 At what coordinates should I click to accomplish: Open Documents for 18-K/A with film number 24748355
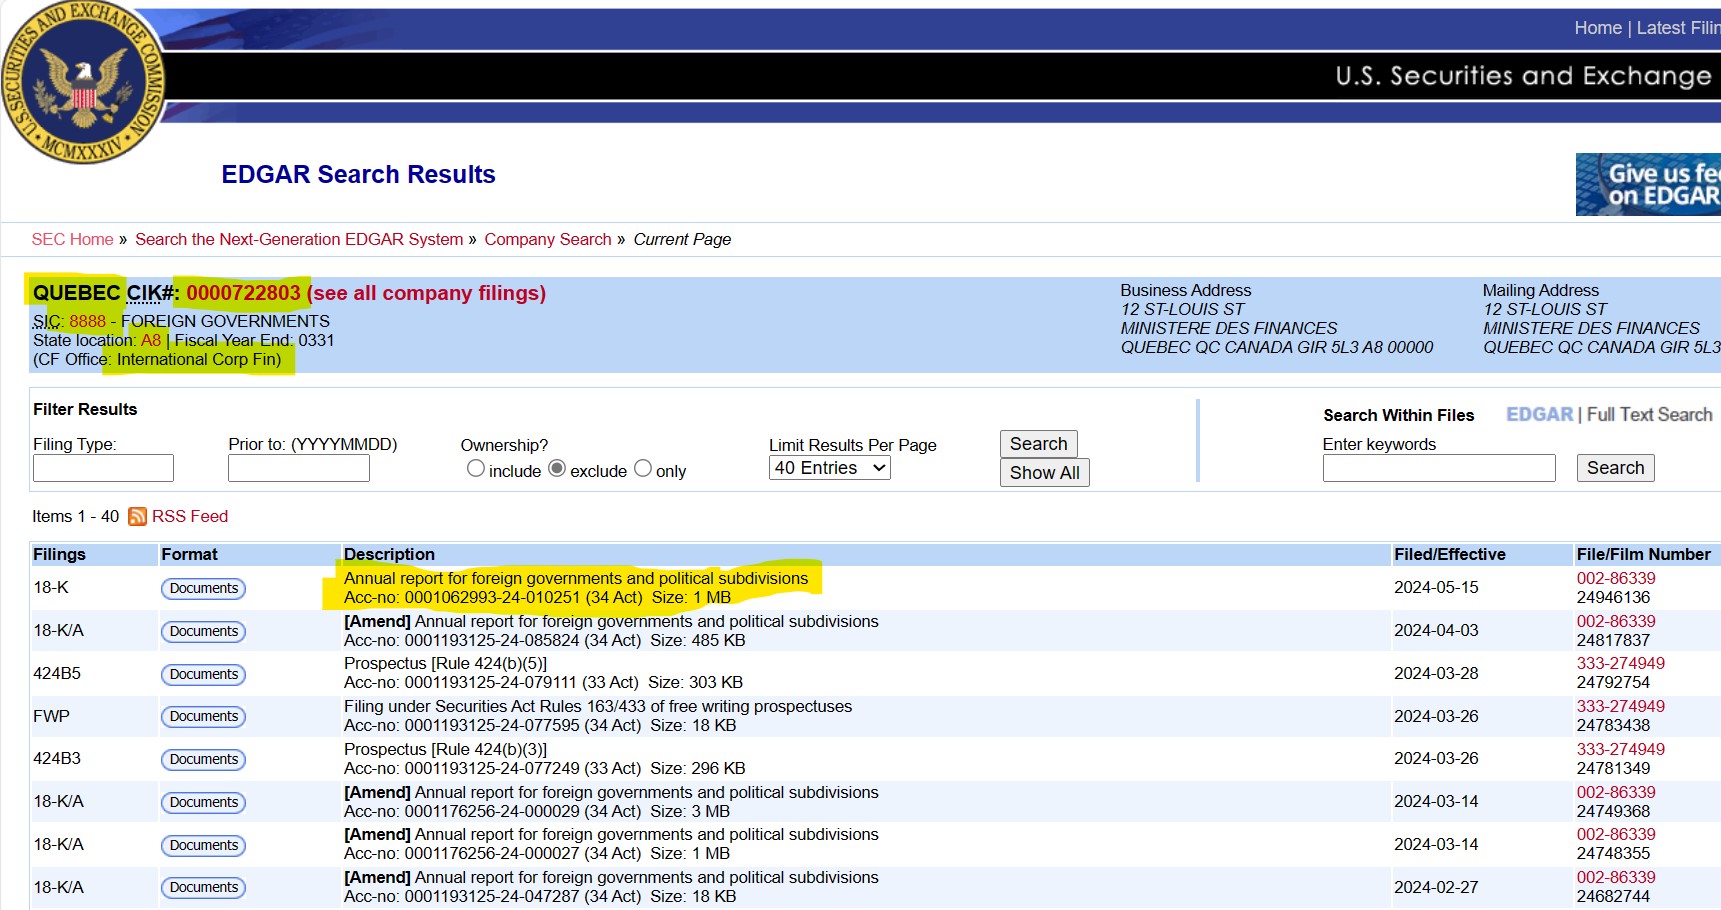pyautogui.click(x=204, y=846)
